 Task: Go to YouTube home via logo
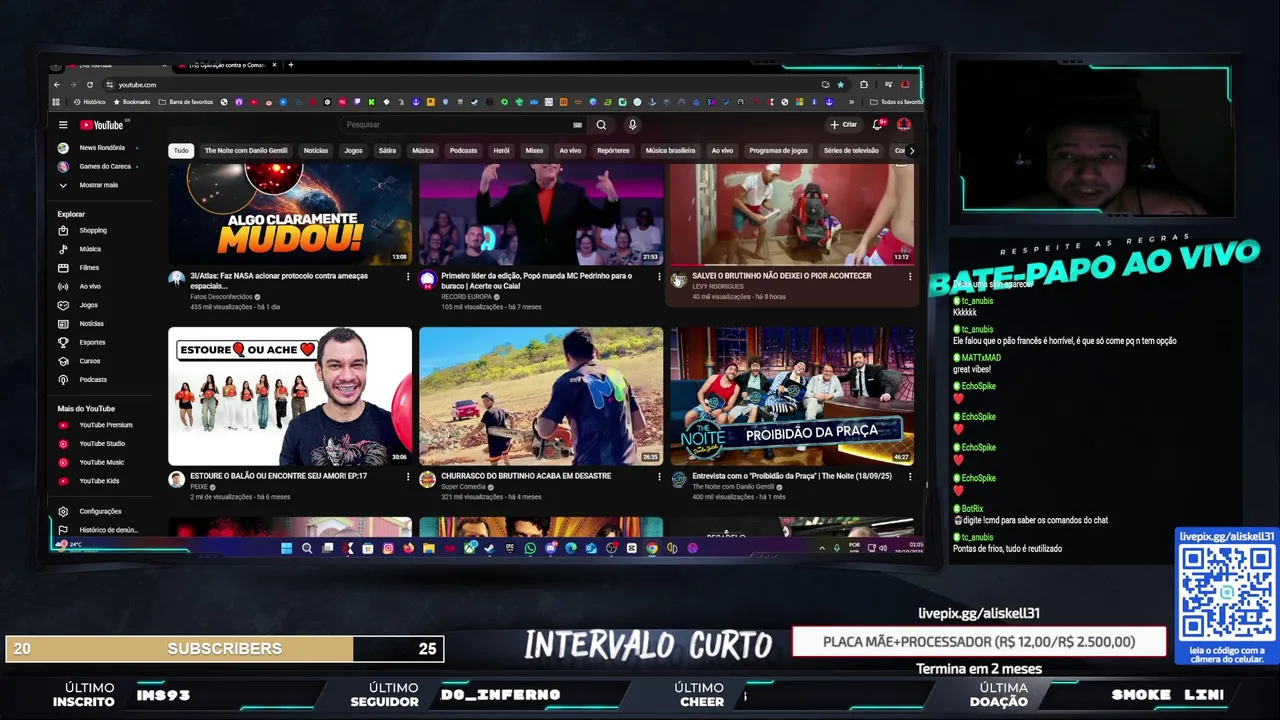102,125
